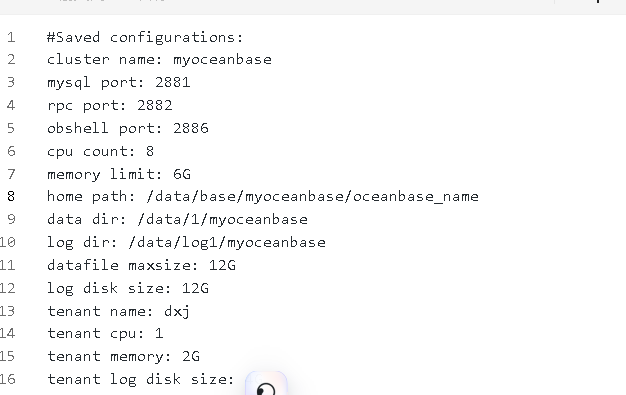The width and height of the screenshot is (626, 395).
Task: Place cursor in the home path value
Action: click(312, 197)
